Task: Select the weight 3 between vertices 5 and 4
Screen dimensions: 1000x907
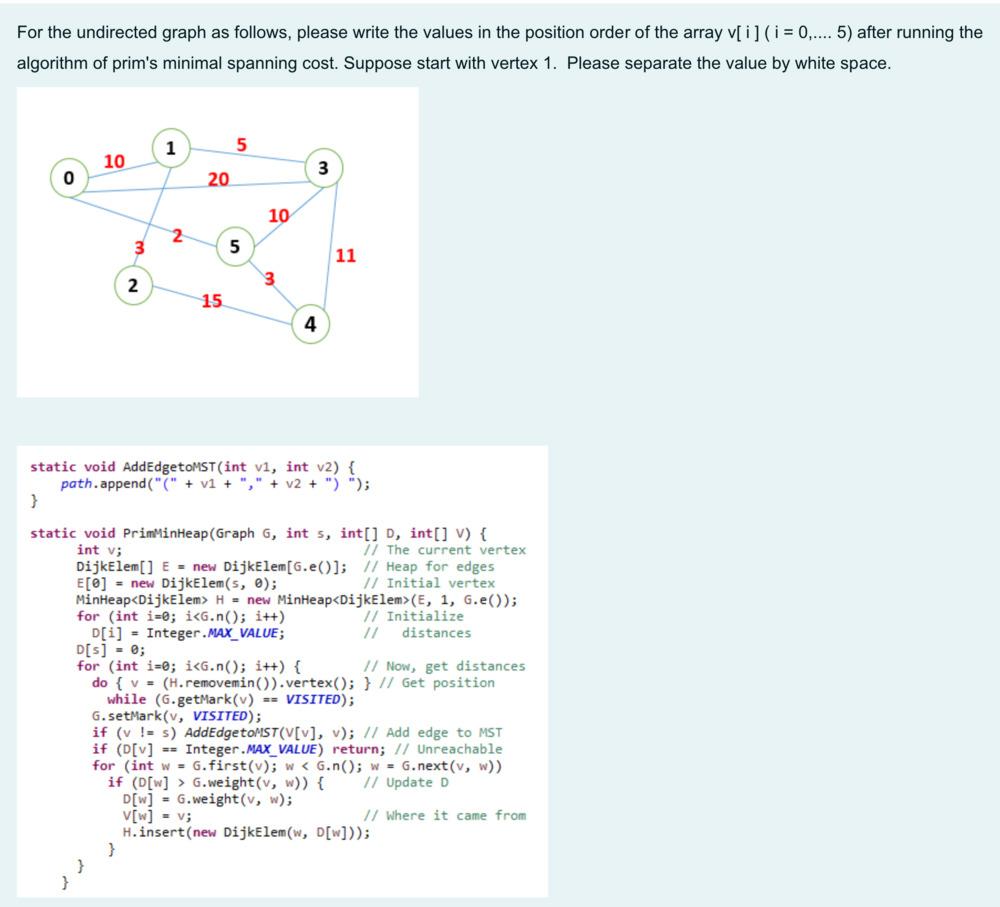Action: click(269, 276)
